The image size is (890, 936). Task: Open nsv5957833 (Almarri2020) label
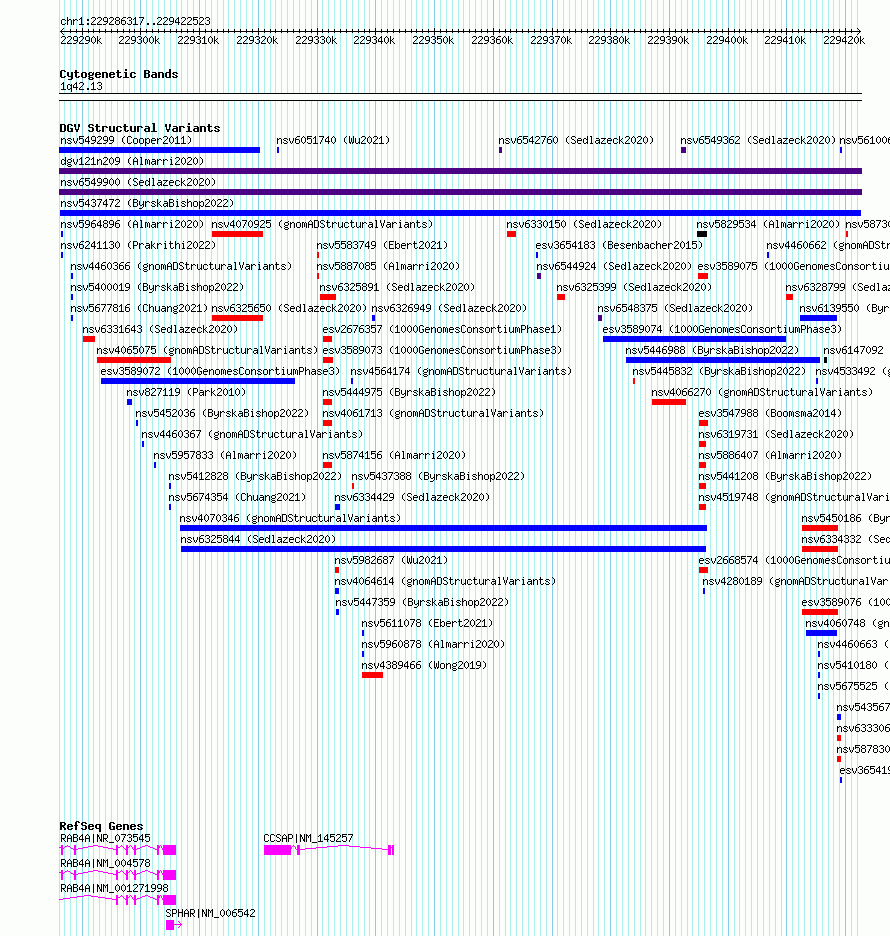(225, 455)
